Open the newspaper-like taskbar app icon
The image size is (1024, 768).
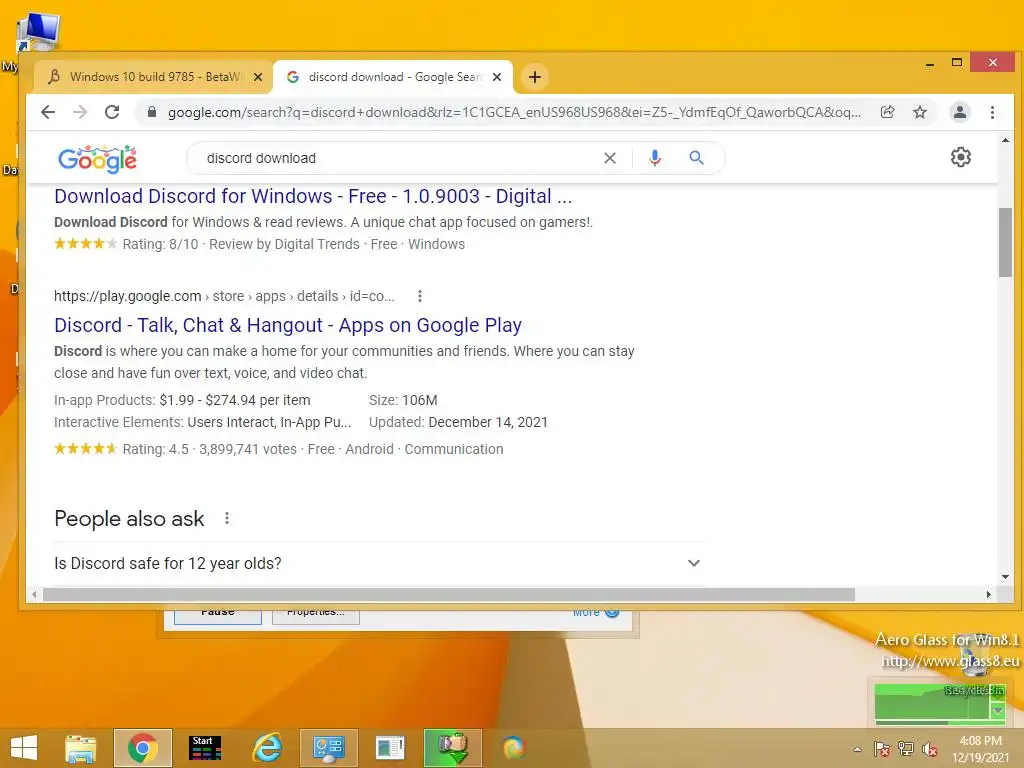coord(390,748)
